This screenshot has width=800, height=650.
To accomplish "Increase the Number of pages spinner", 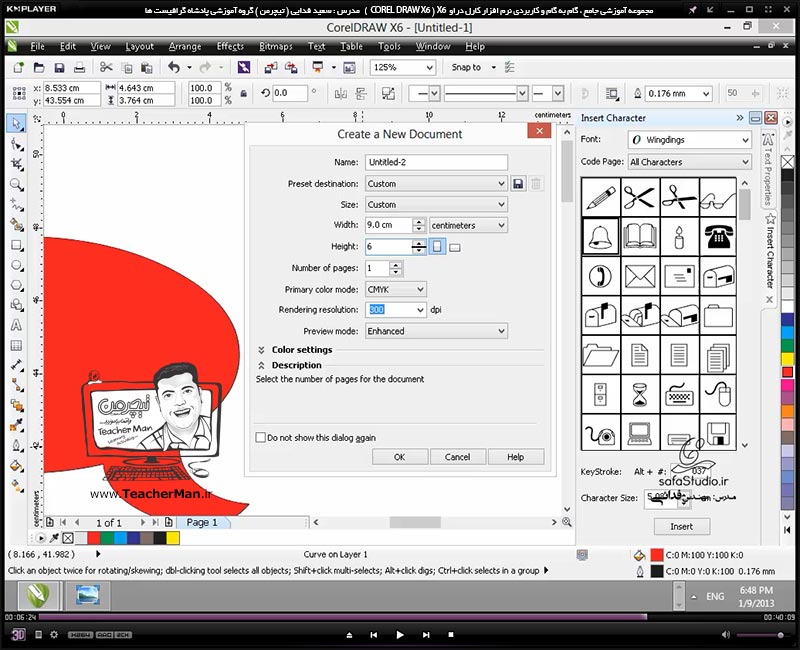I will point(396,265).
